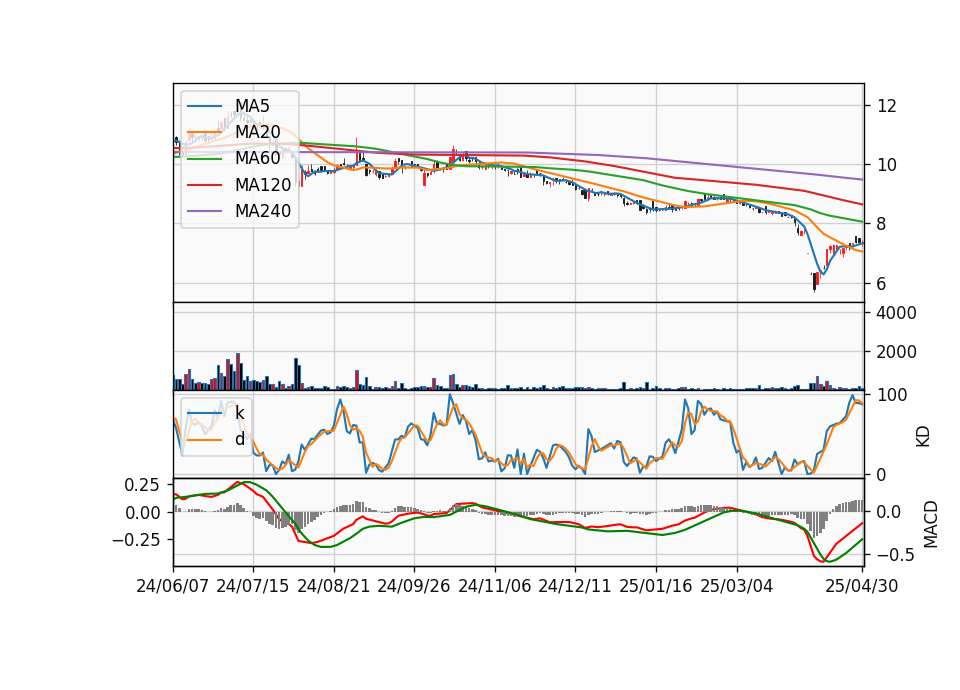Click the volume axis value 4000
This screenshot has height=690, width=960.
(x=896, y=313)
